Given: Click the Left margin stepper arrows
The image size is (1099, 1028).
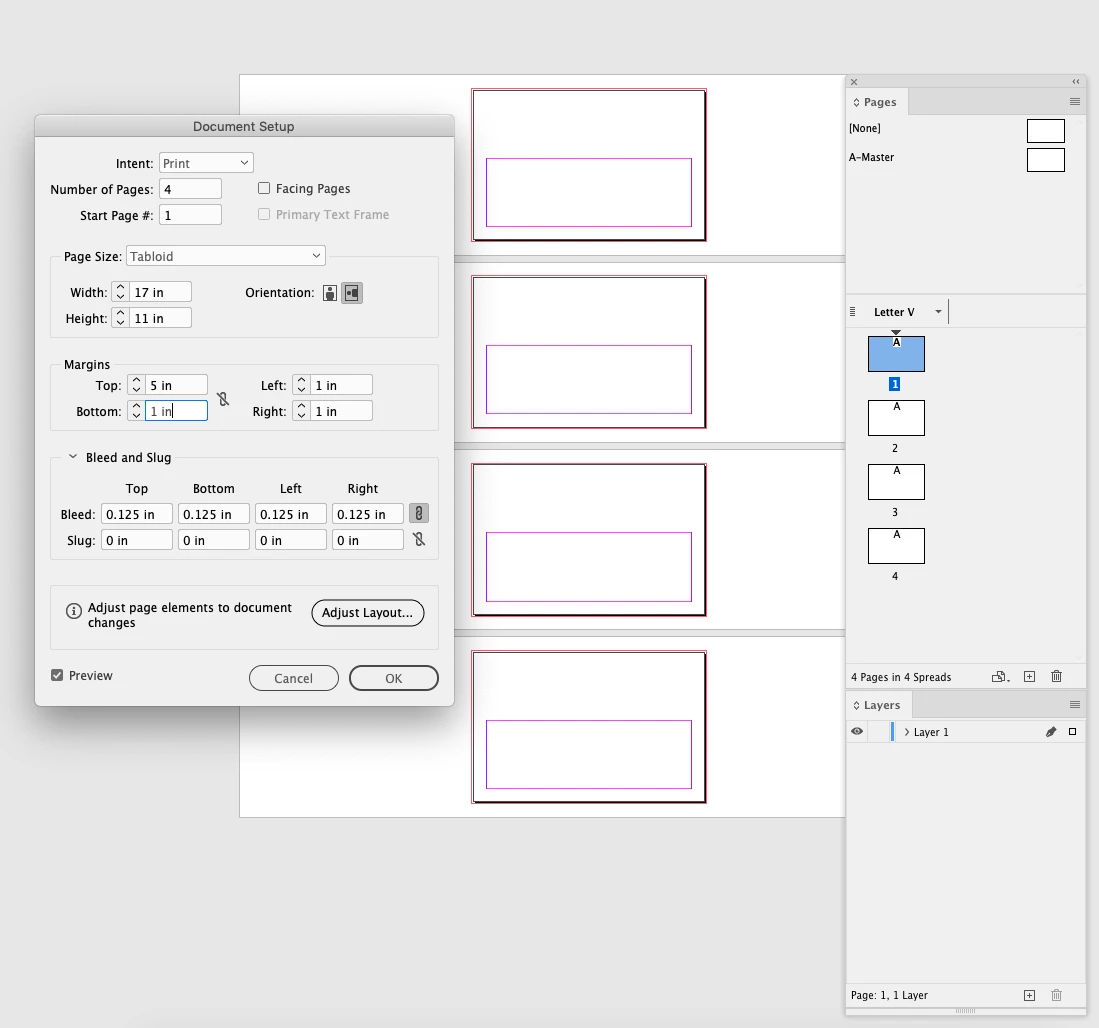Looking at the screenshot, I should click(301, 385).
